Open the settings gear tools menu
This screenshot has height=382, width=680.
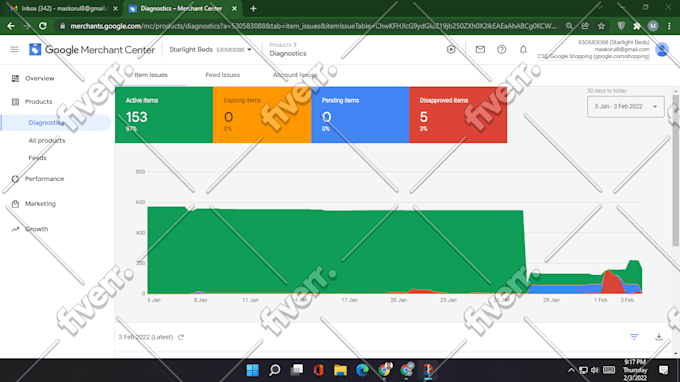451,49
